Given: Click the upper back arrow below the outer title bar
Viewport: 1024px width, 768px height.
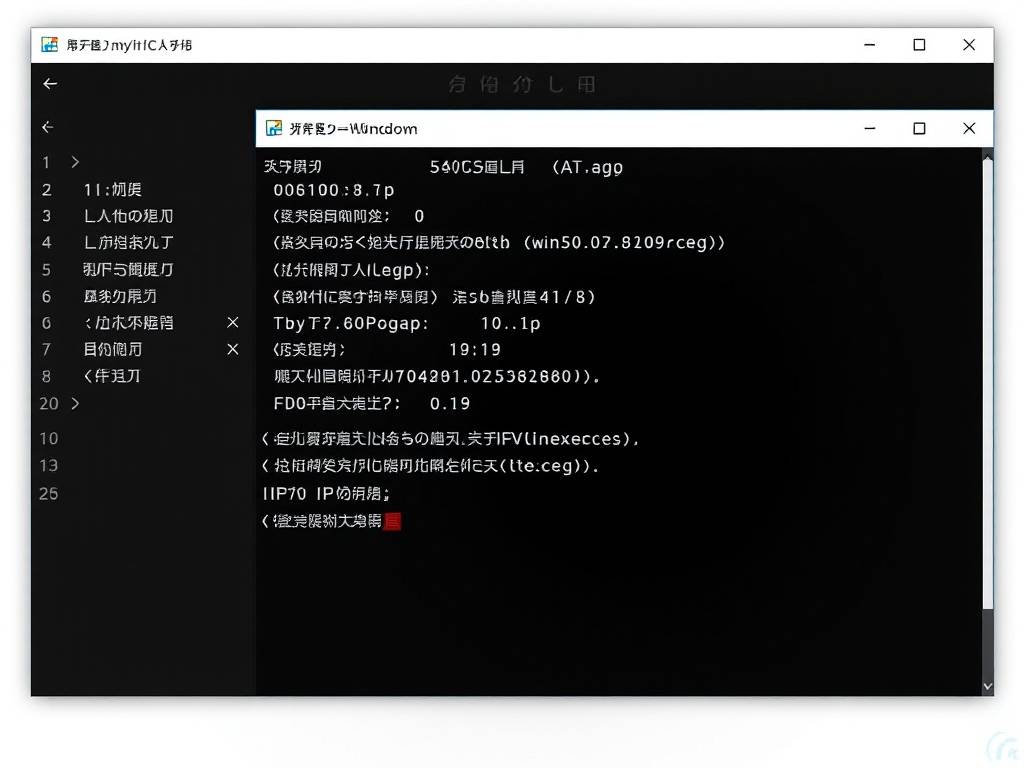Looking at the screenshot, I should pos(50,84).
